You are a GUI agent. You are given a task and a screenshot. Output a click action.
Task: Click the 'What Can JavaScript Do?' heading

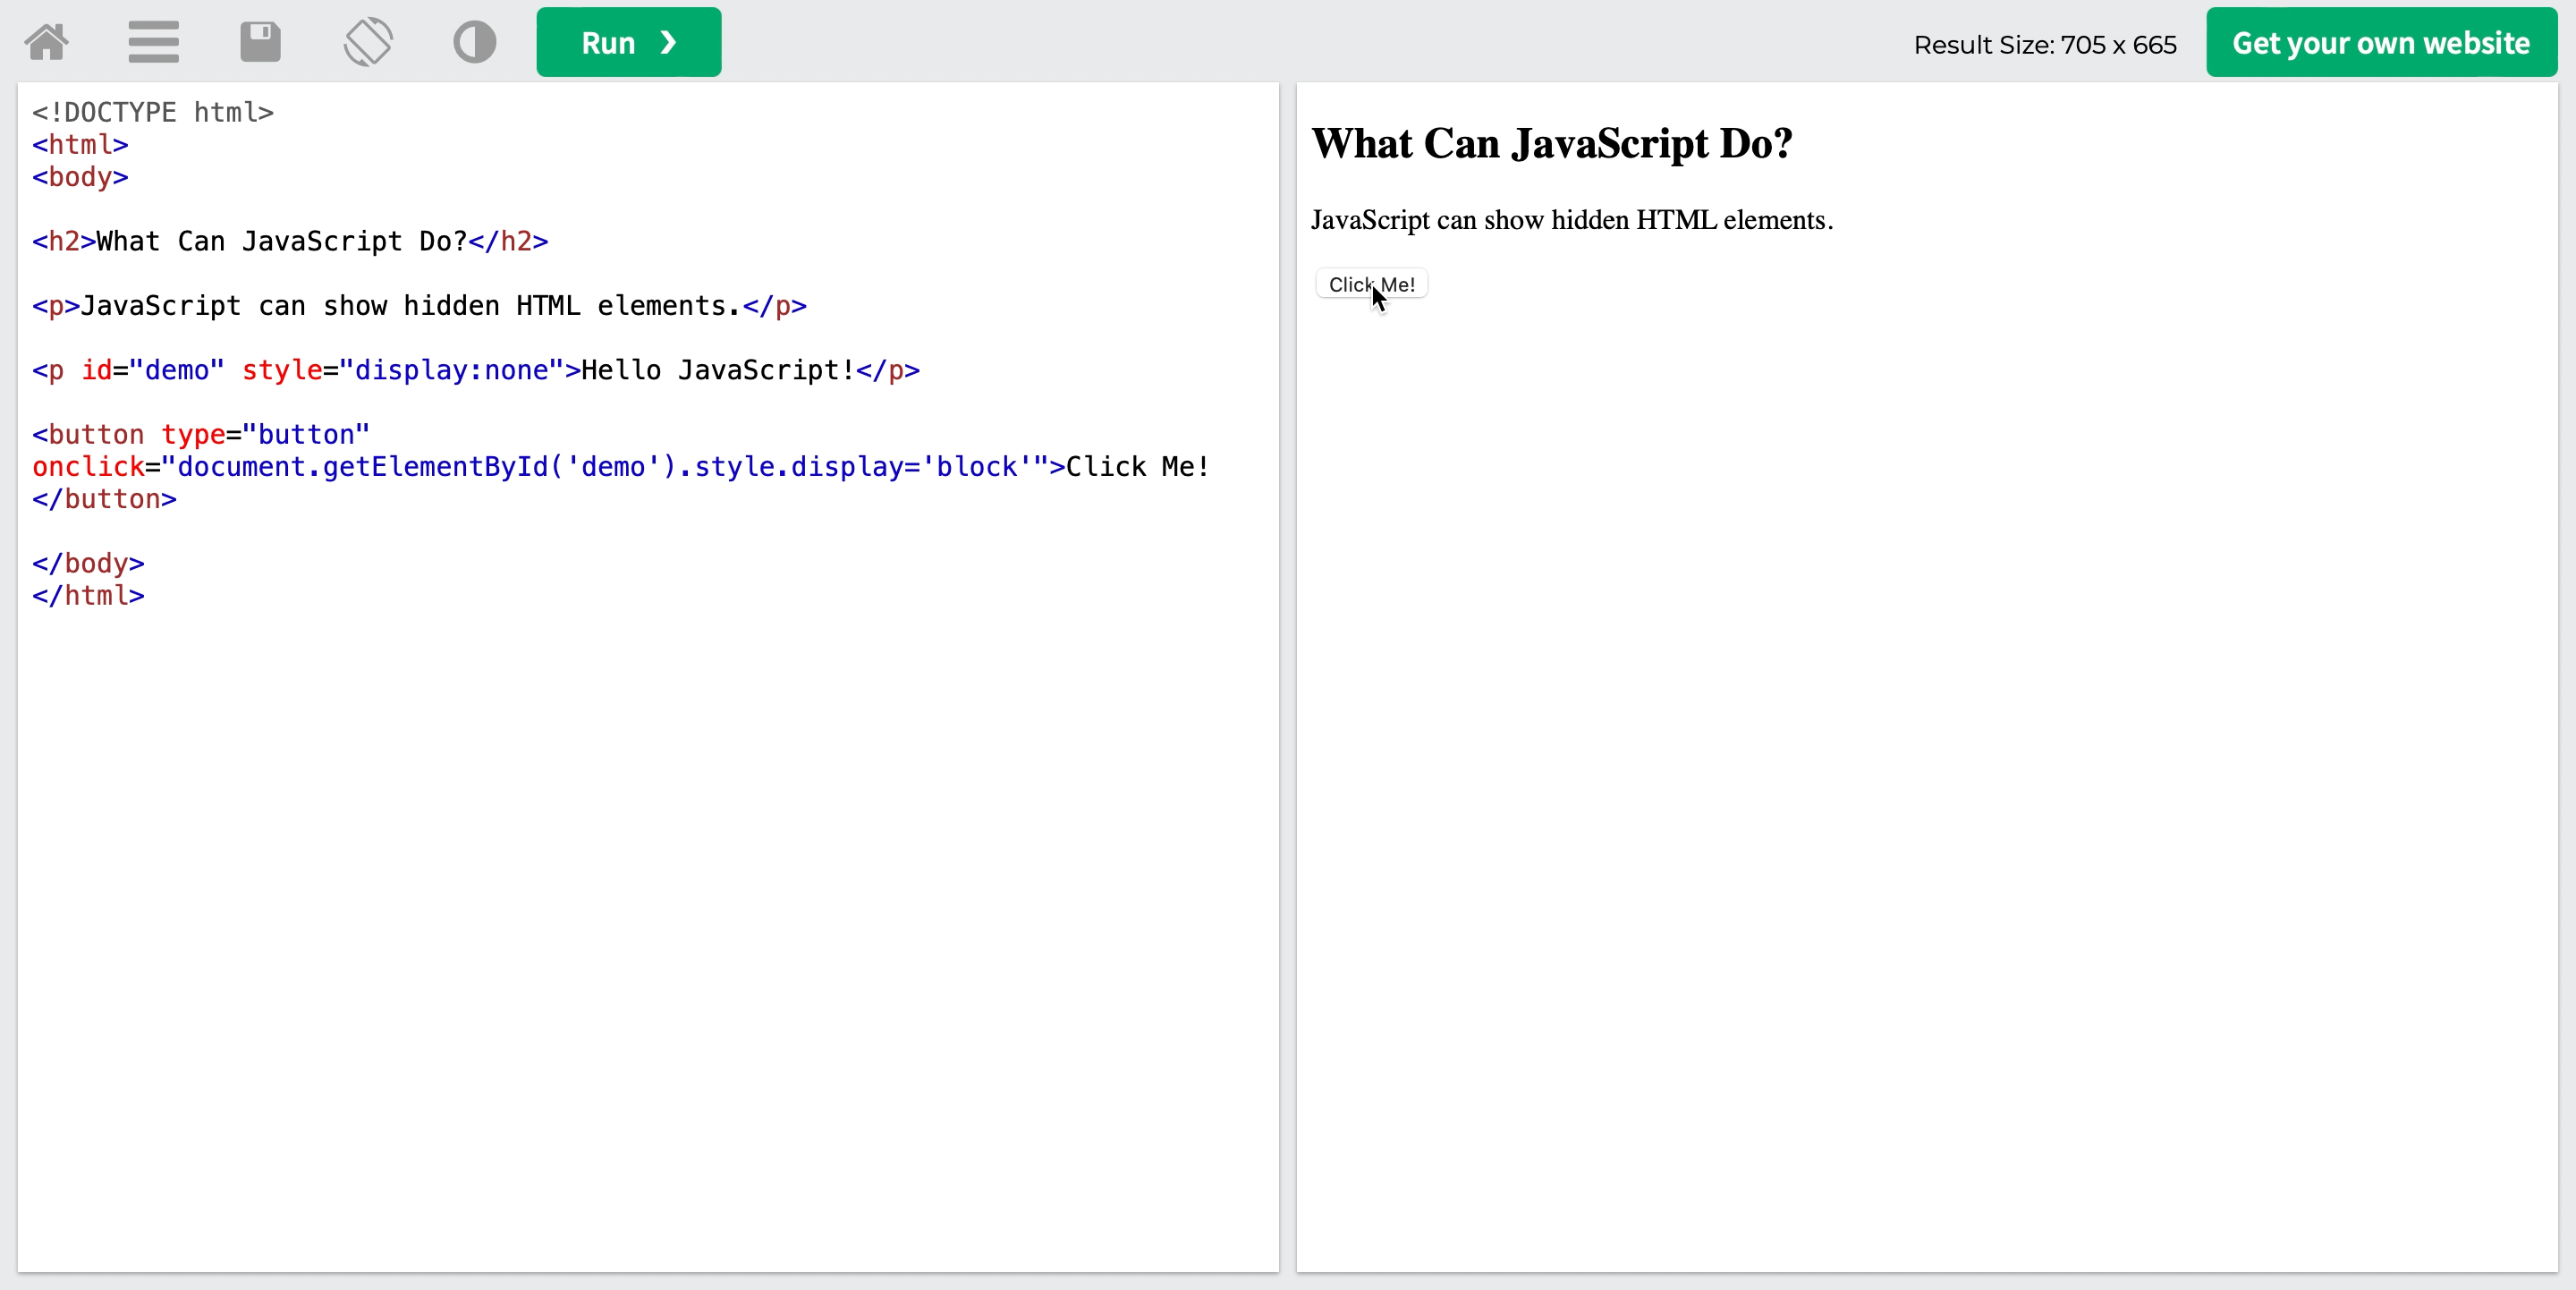pyautogui.click(x=1551, y=144)
